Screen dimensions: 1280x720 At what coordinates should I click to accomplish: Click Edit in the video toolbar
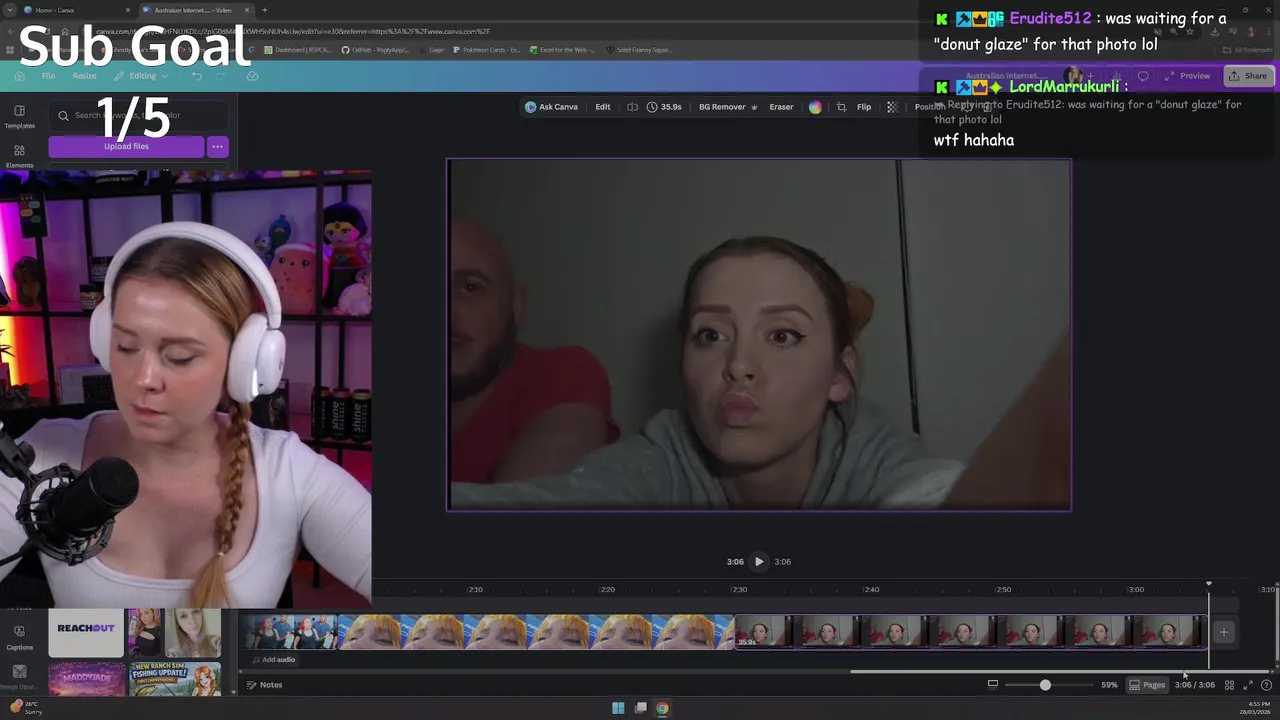coord(603,107)
